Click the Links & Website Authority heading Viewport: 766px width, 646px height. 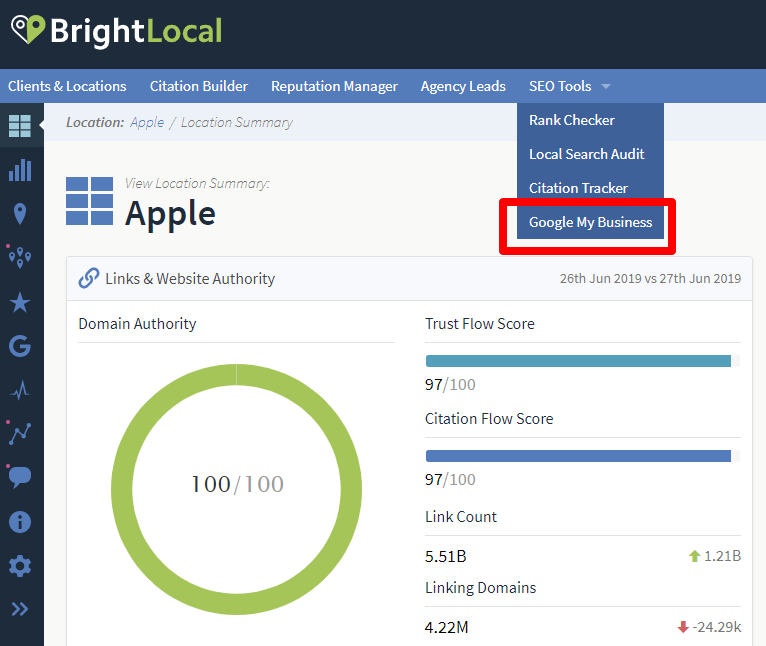[190, 279]
